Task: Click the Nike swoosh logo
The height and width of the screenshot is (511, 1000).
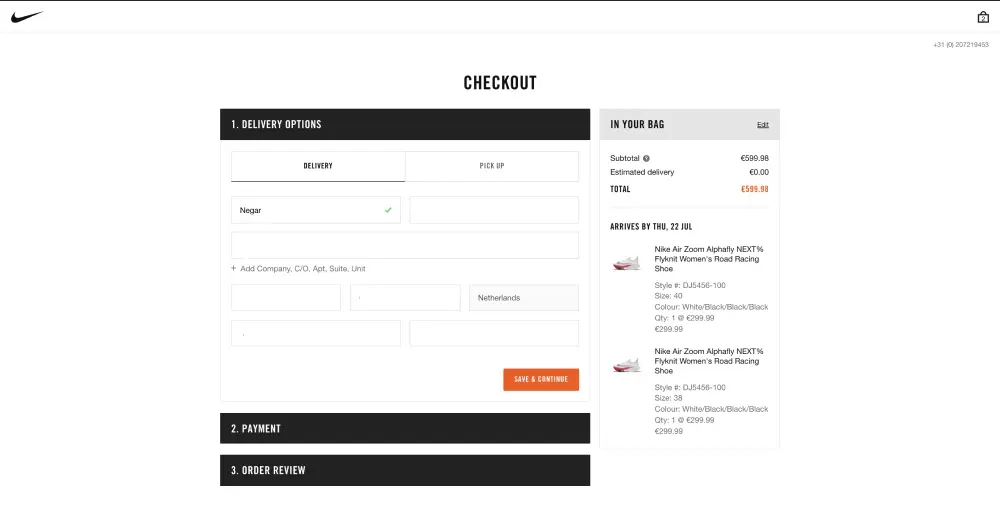Action: coord(27,17)
